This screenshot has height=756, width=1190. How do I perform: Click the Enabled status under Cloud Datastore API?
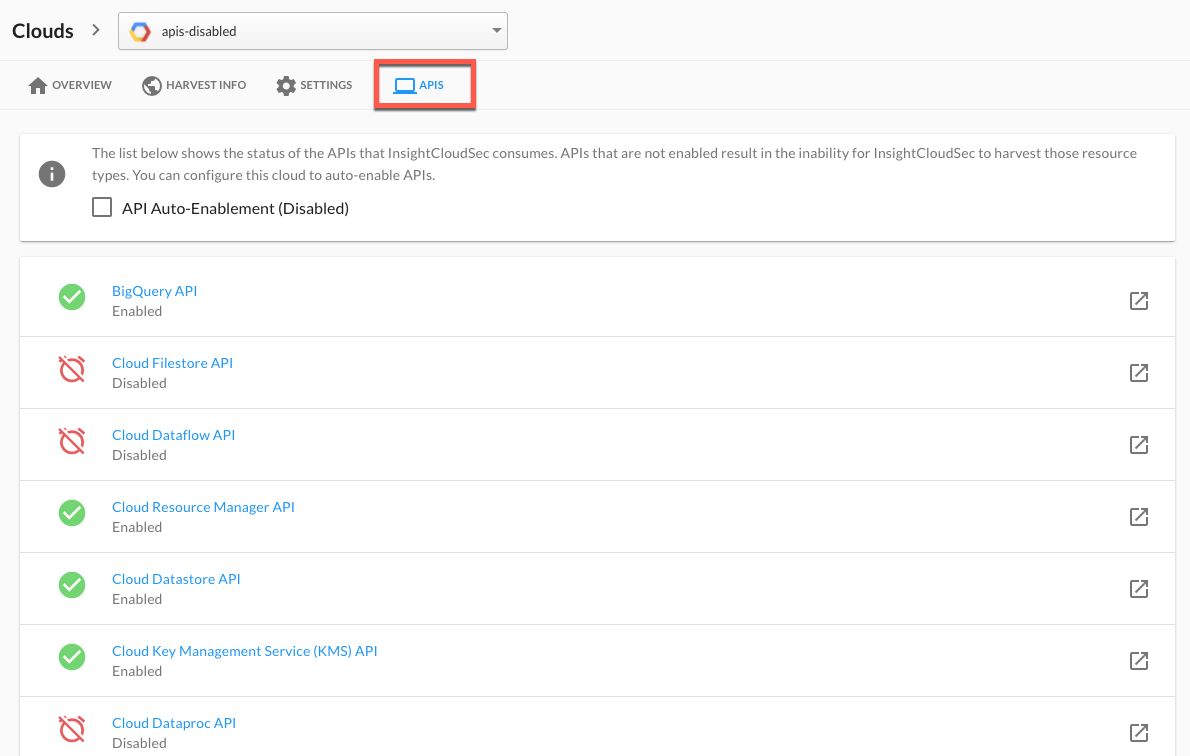point(137,600)
